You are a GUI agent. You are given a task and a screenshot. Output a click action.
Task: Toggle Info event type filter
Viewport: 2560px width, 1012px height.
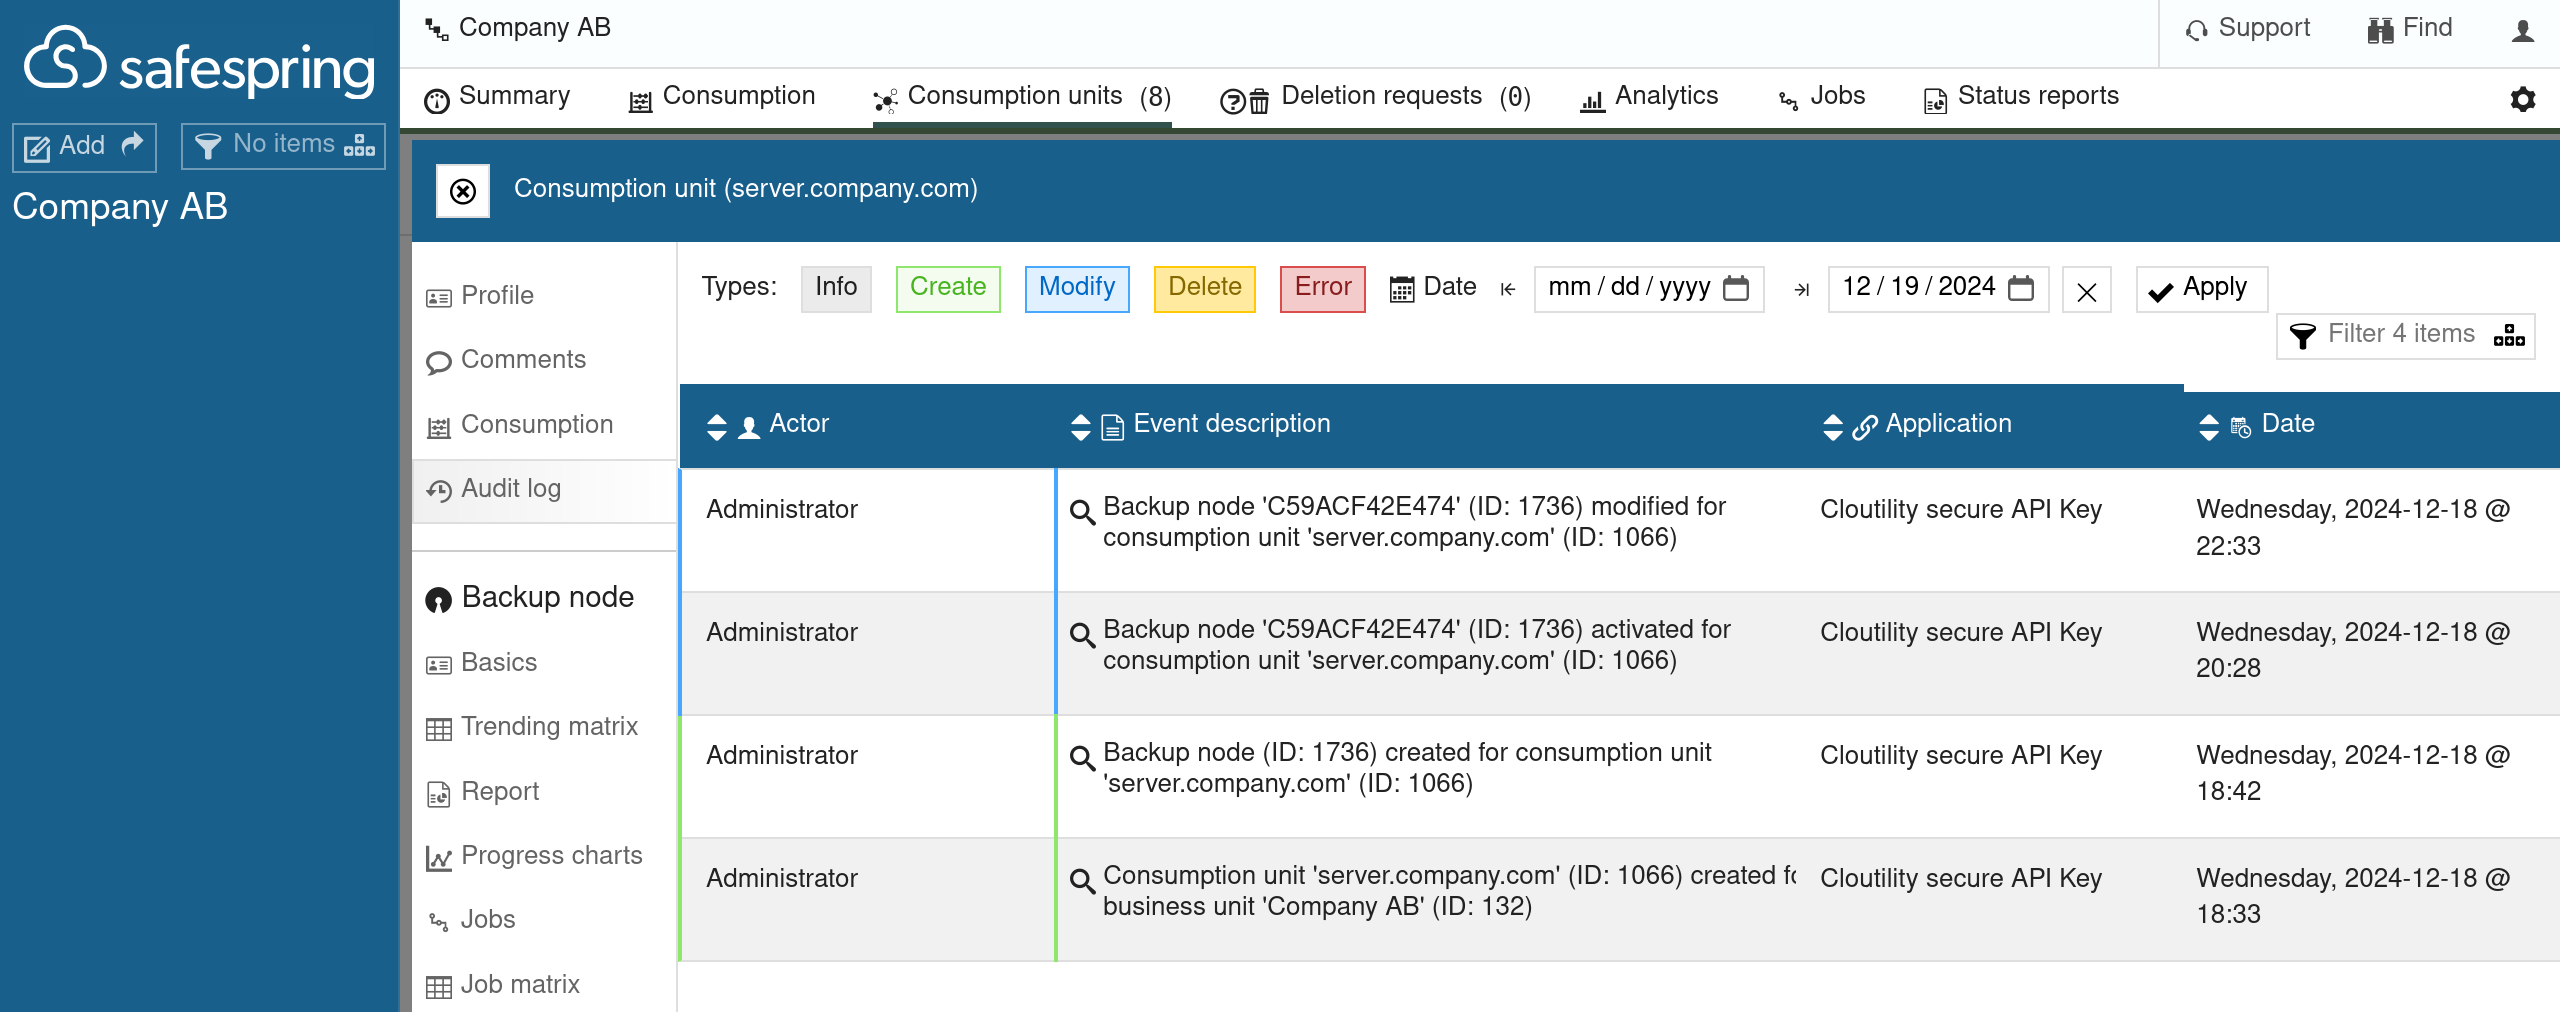pos(836,288)
